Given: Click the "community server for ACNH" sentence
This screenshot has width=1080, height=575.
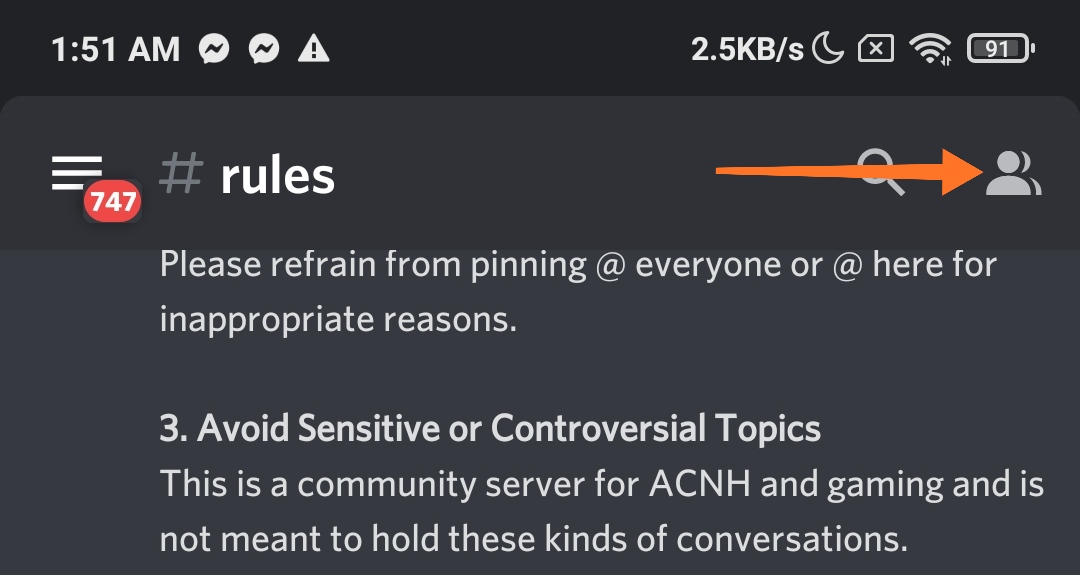Looking at the screenshot, I should click(x=601, y=484).
